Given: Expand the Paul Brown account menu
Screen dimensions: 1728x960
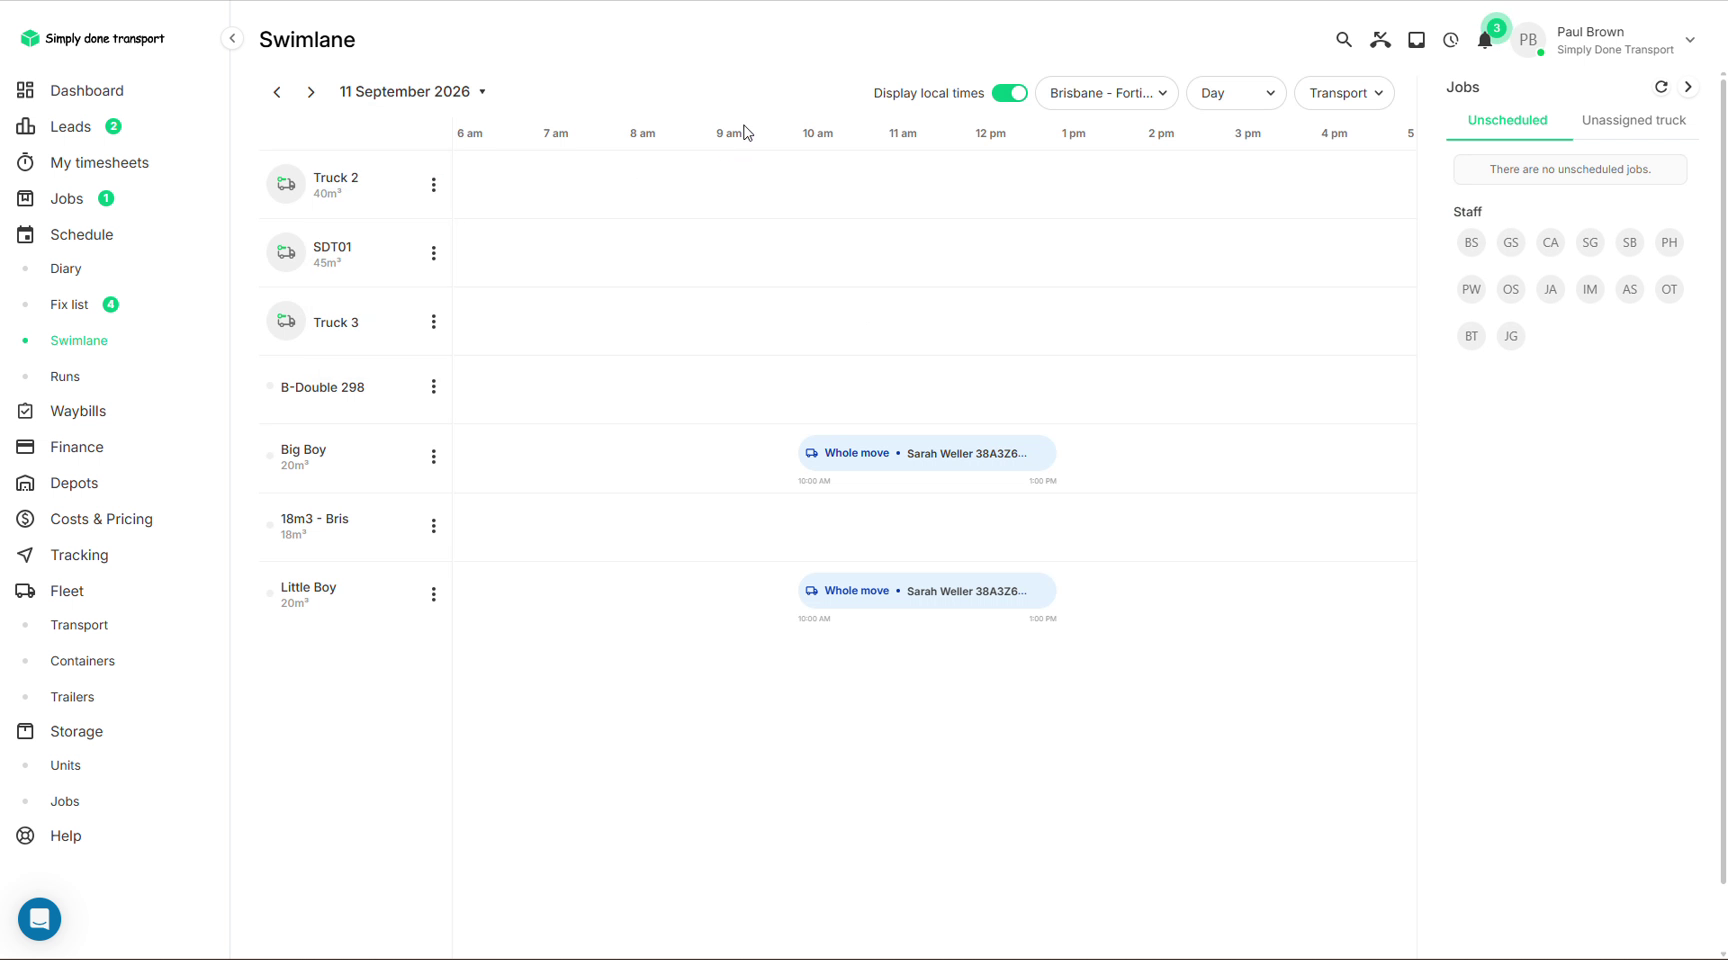Looking at the screenshot, I should pos(1690,41).
